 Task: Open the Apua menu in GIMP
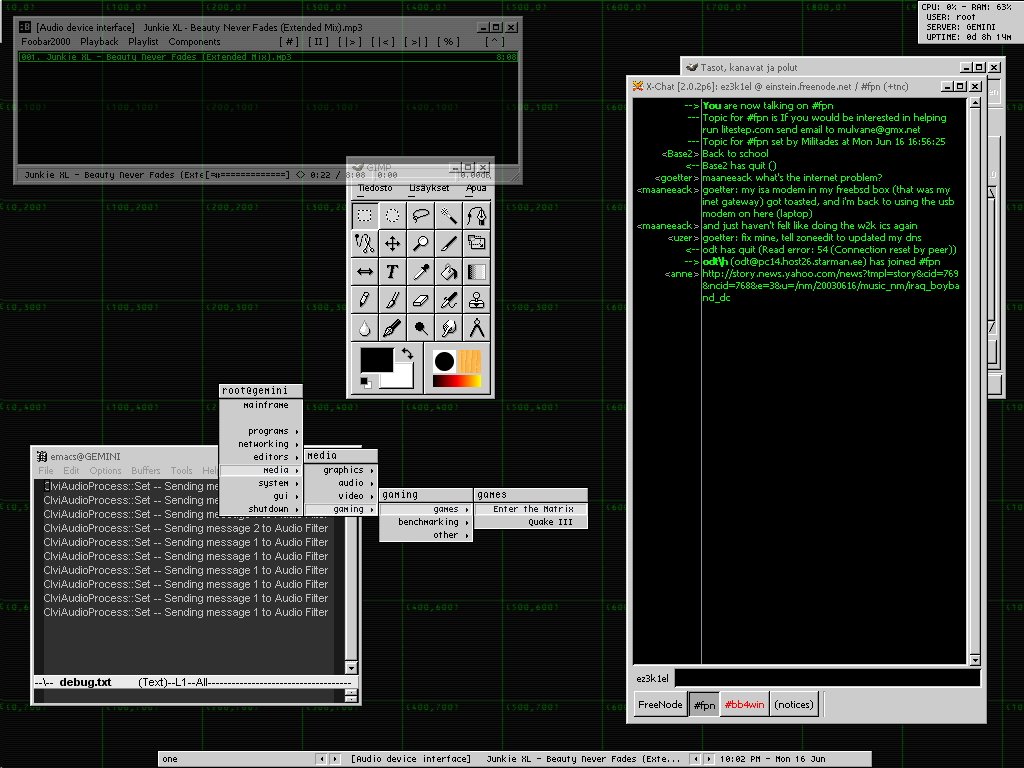pyautogui.click(x=476, y=188)
